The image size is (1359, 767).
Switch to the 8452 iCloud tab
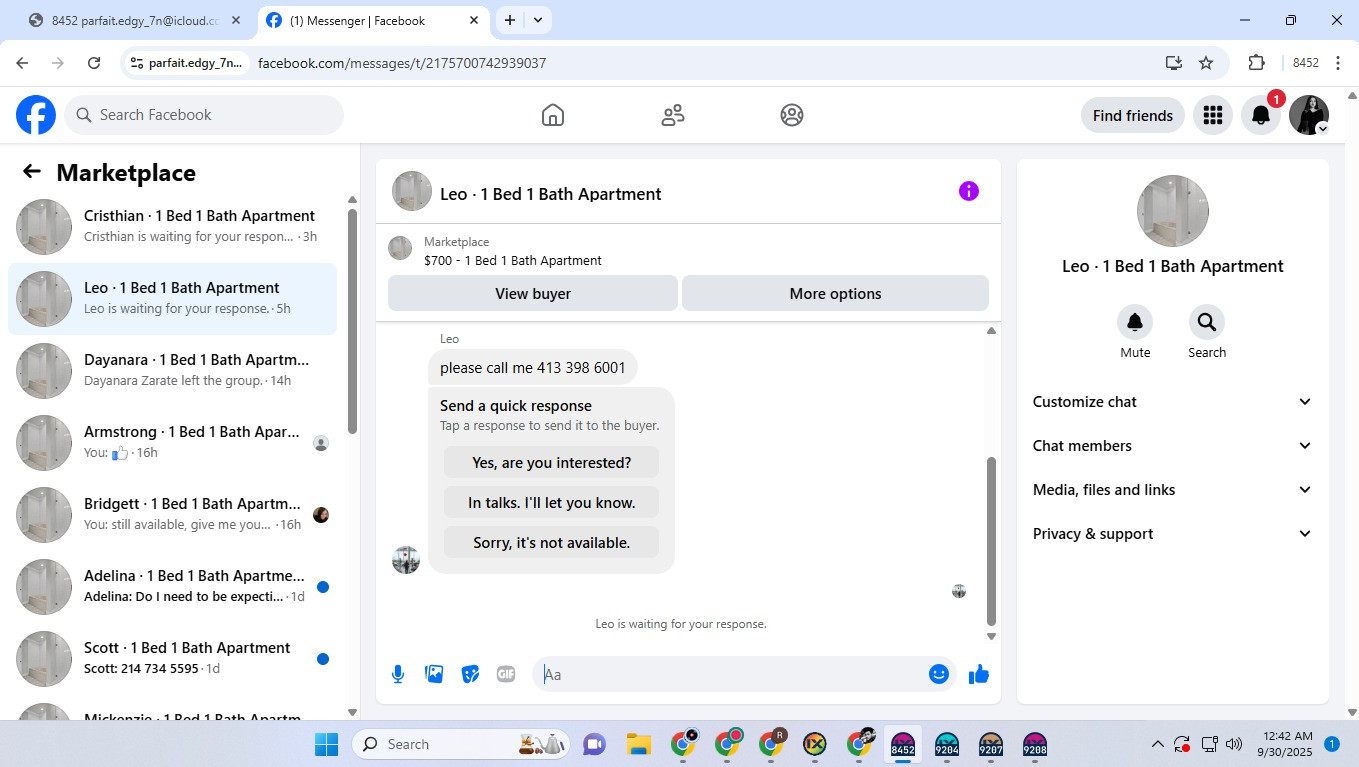[x=134, y=20]
